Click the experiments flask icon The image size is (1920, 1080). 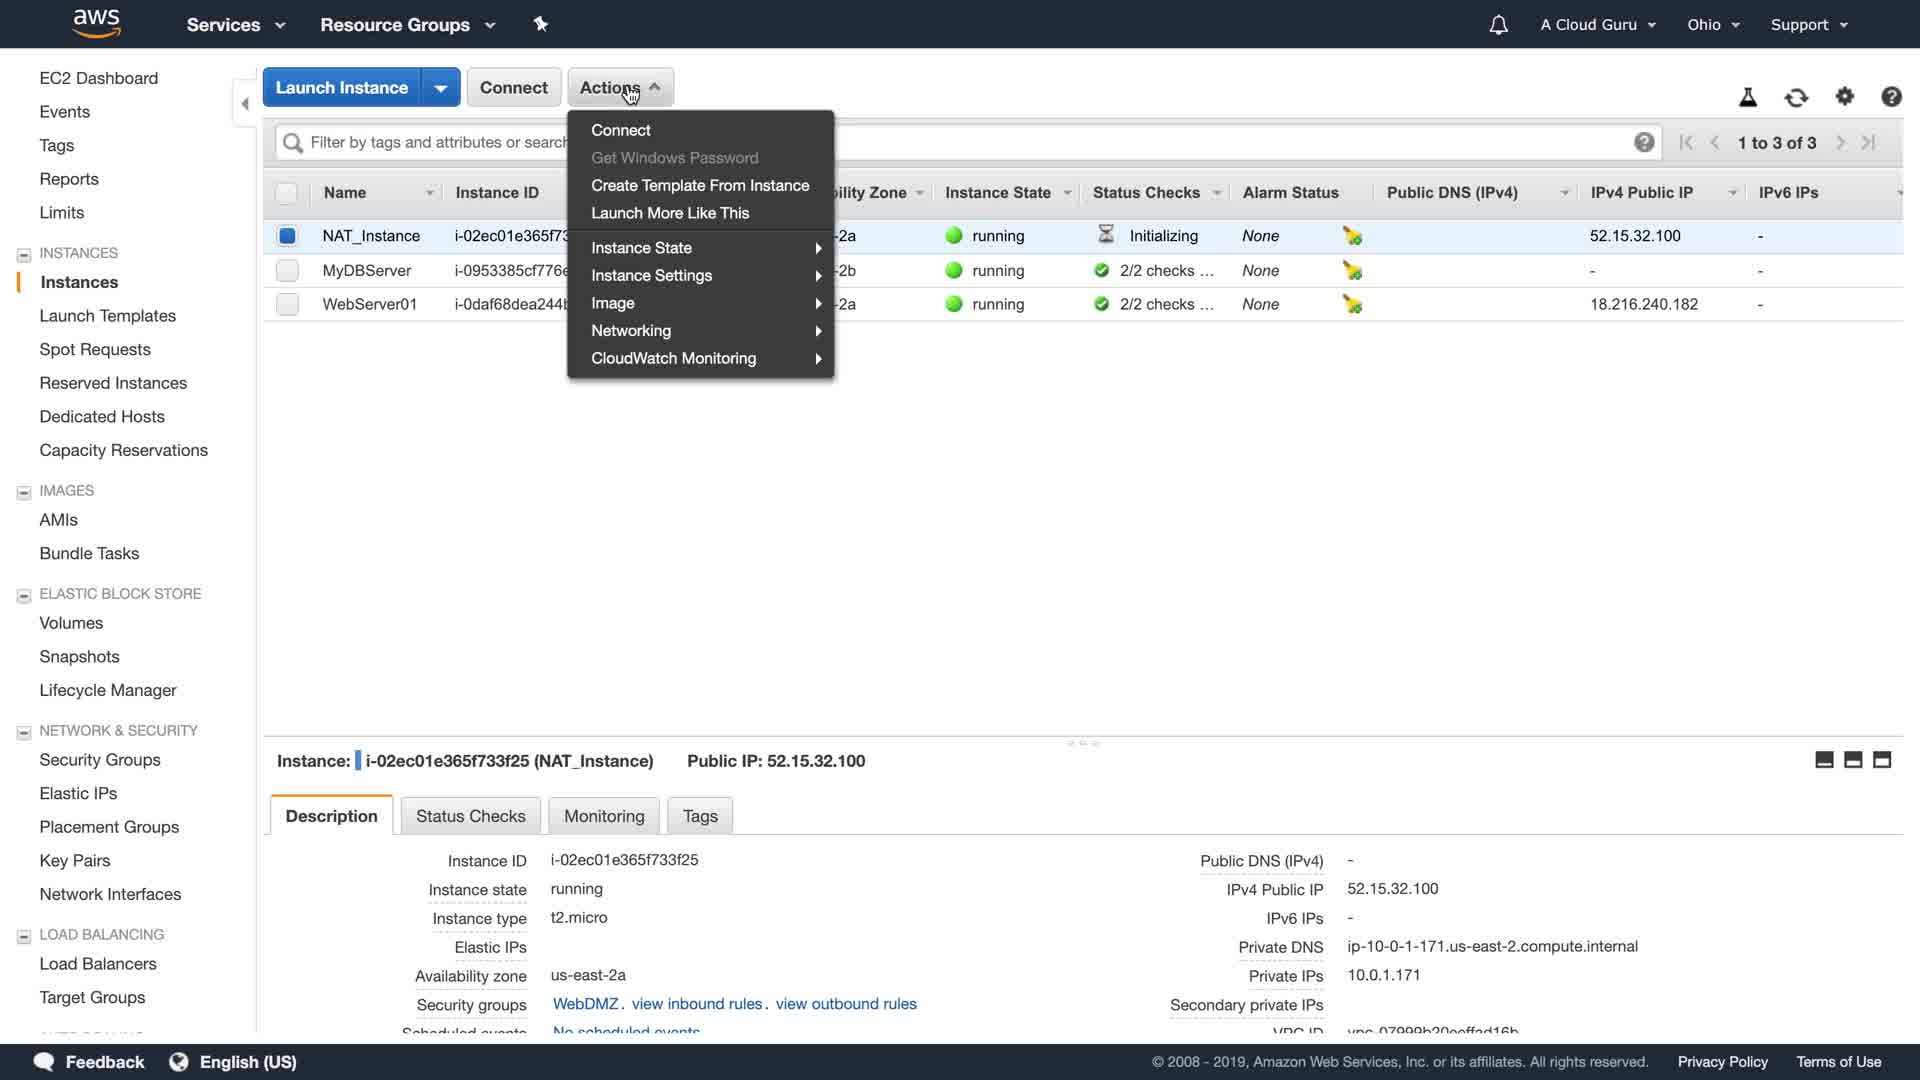1748,97
